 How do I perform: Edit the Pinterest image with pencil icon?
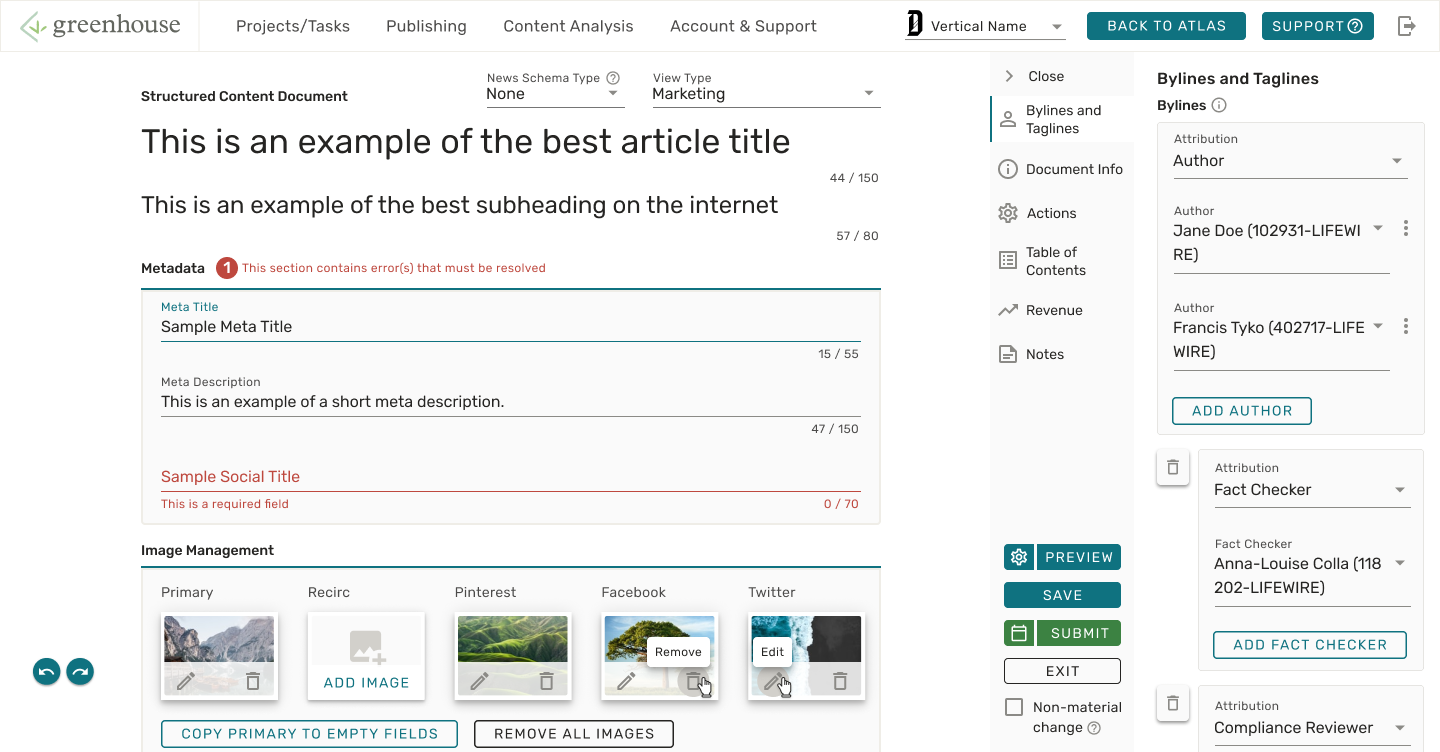point(479,681)
